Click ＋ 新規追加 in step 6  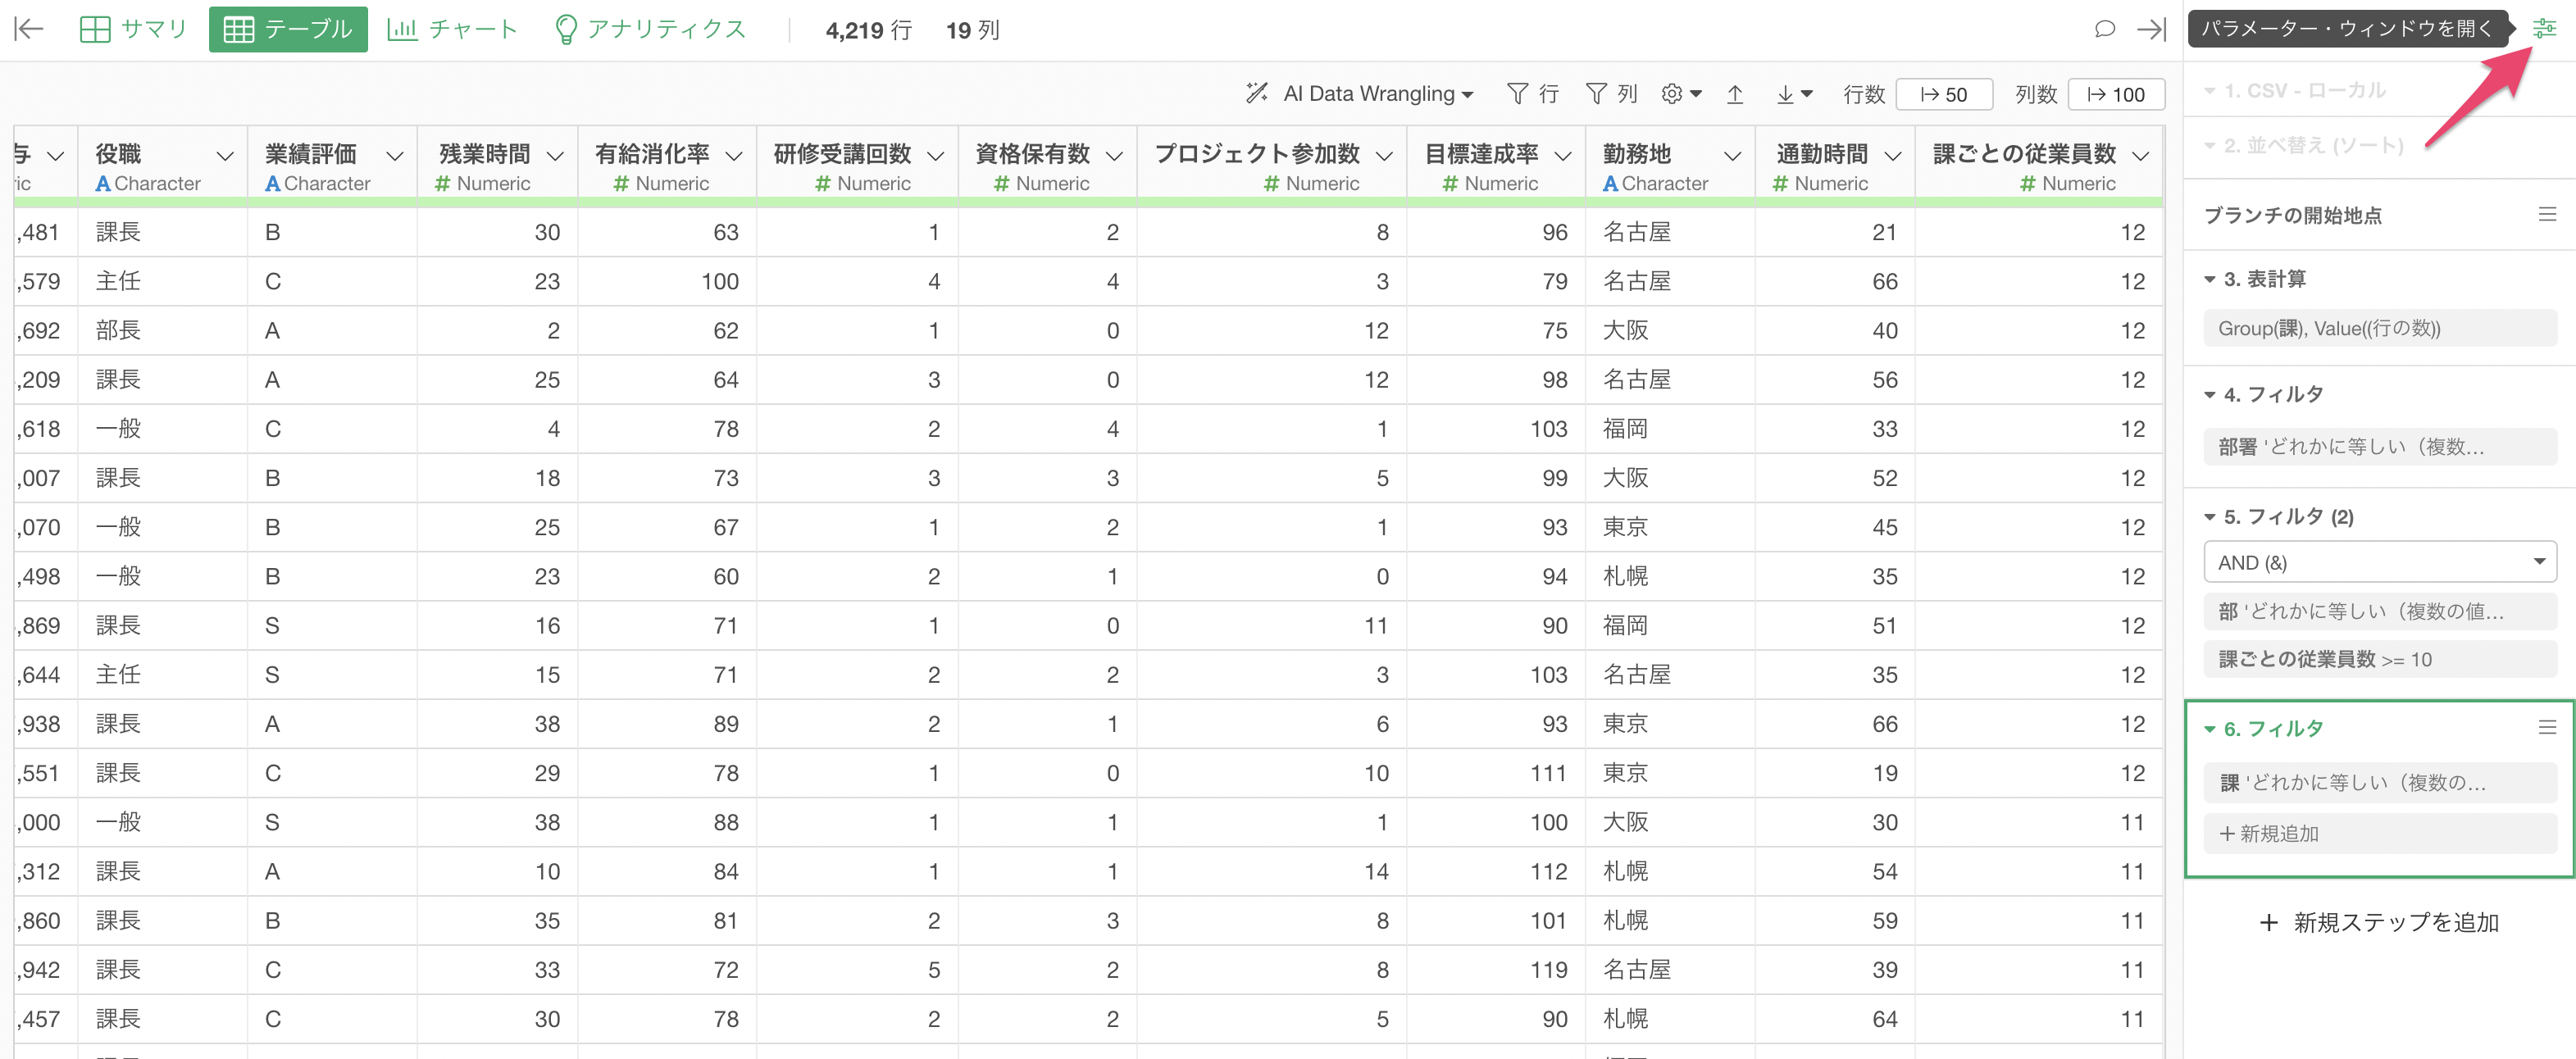pyautogui.click(x=2380, y=833)
